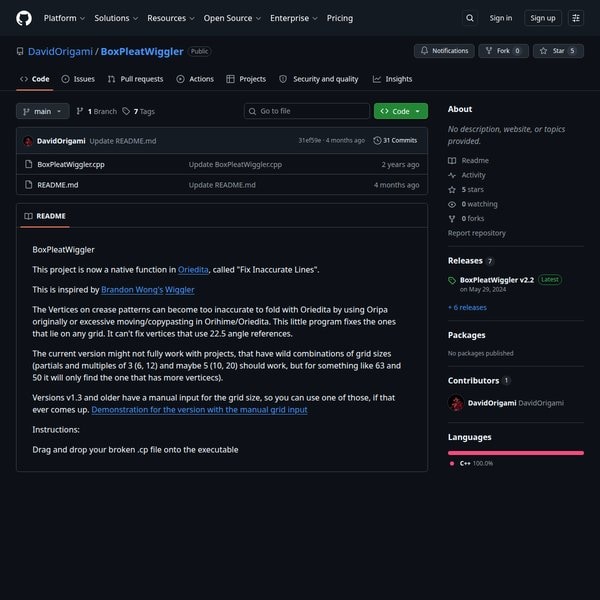View the 0 watching link

(473, 204)
